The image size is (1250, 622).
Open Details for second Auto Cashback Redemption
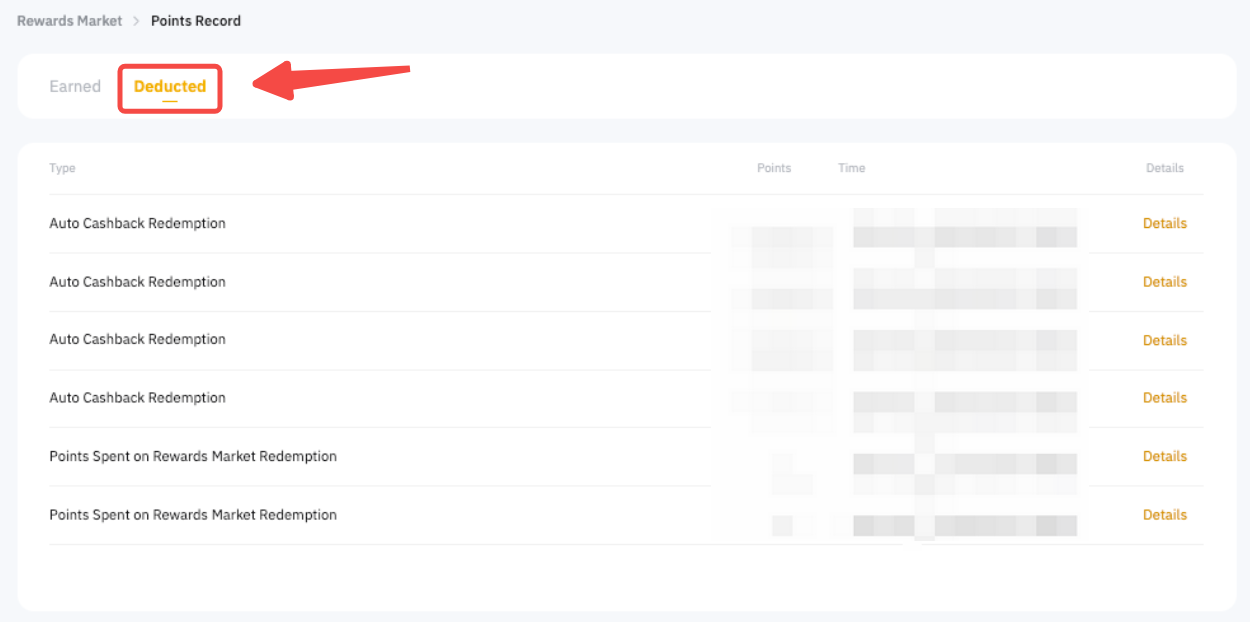(x=1164, y=282)
